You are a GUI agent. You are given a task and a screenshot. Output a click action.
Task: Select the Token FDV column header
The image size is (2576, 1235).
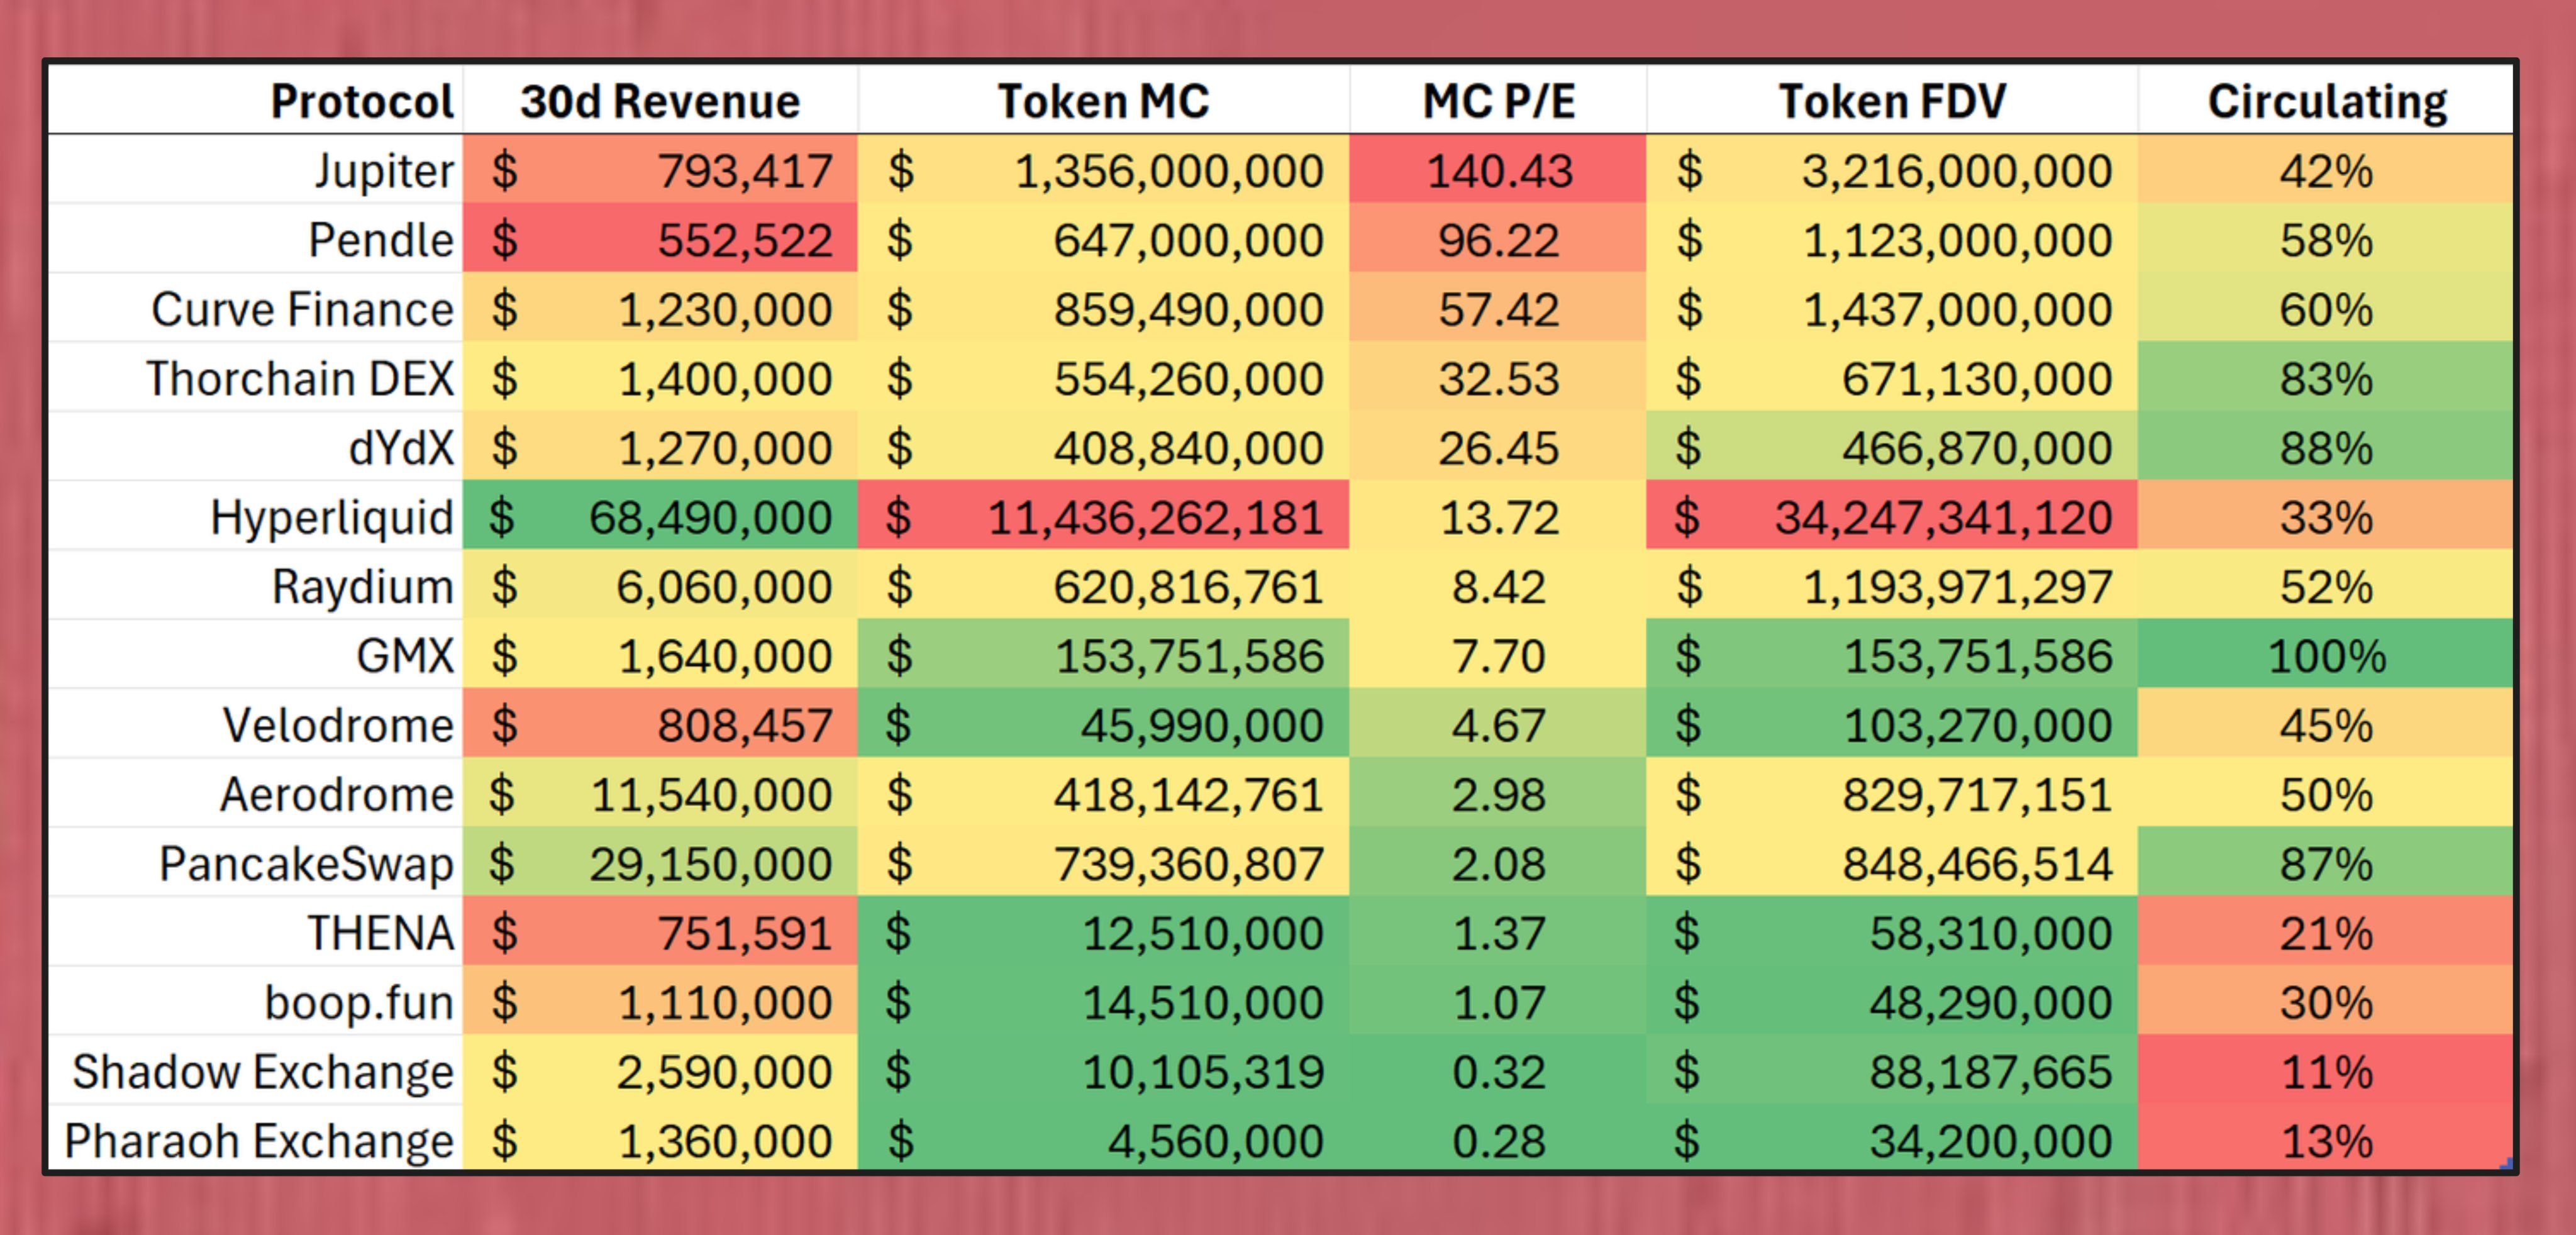tap(1892, 100)
